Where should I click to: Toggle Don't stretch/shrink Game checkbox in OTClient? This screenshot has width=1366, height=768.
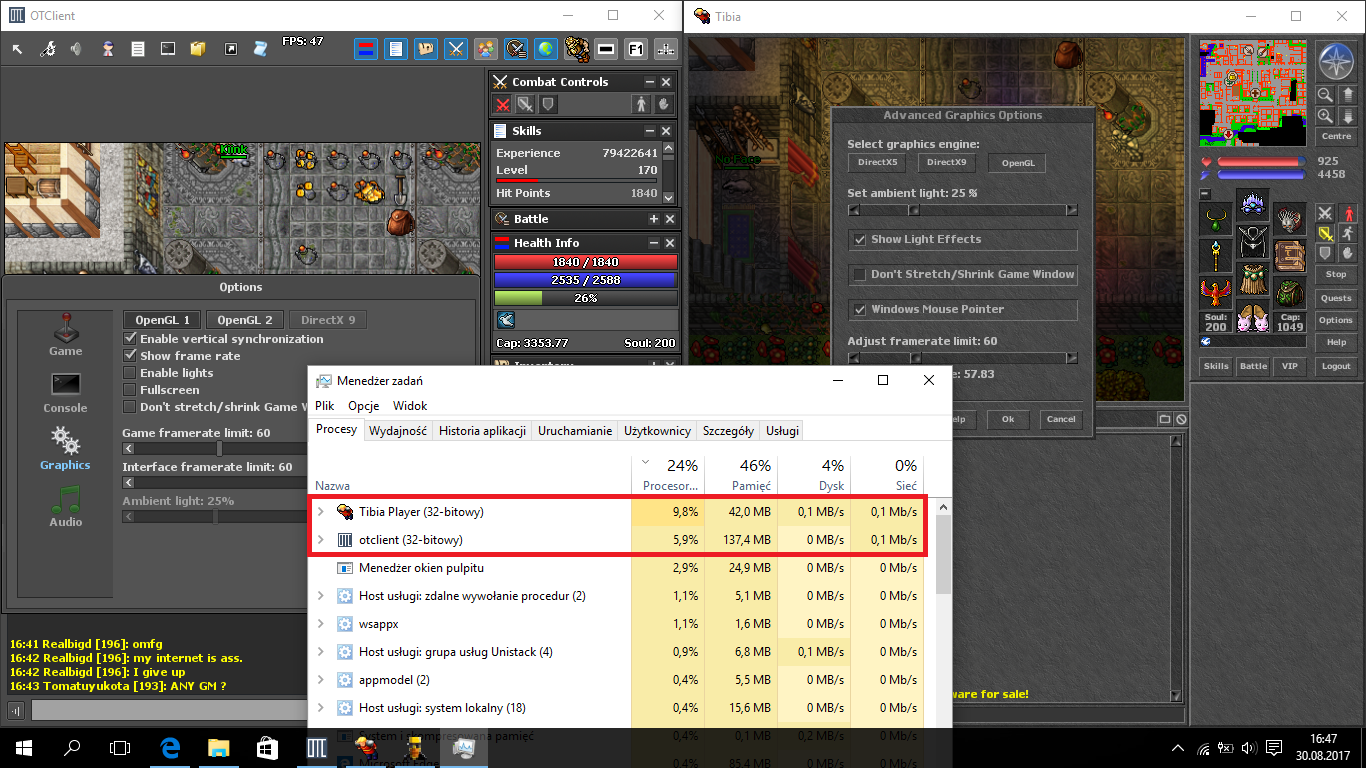(129, 407)
